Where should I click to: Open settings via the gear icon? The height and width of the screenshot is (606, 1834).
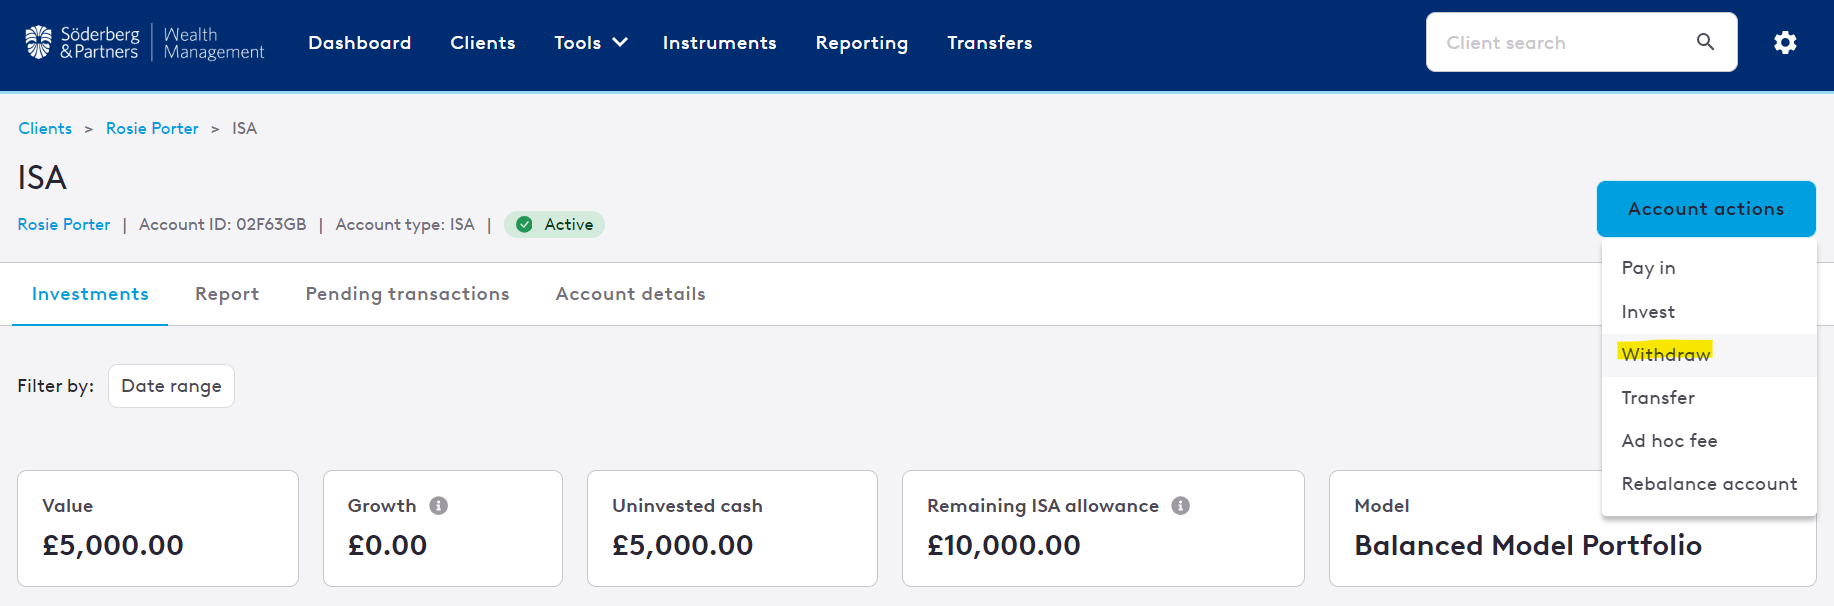(1785, 42)
